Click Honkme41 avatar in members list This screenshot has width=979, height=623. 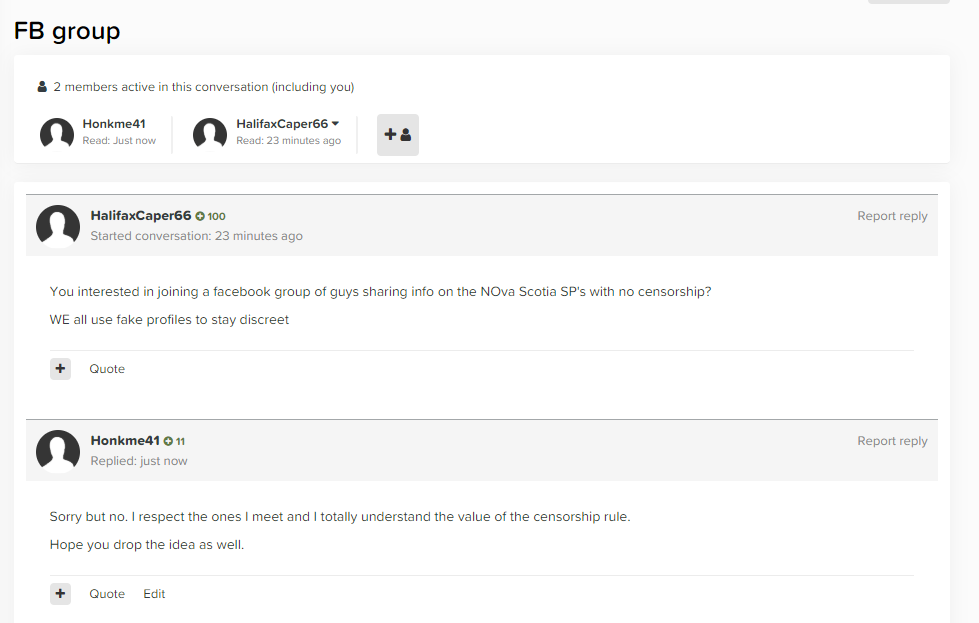[57, 134]
